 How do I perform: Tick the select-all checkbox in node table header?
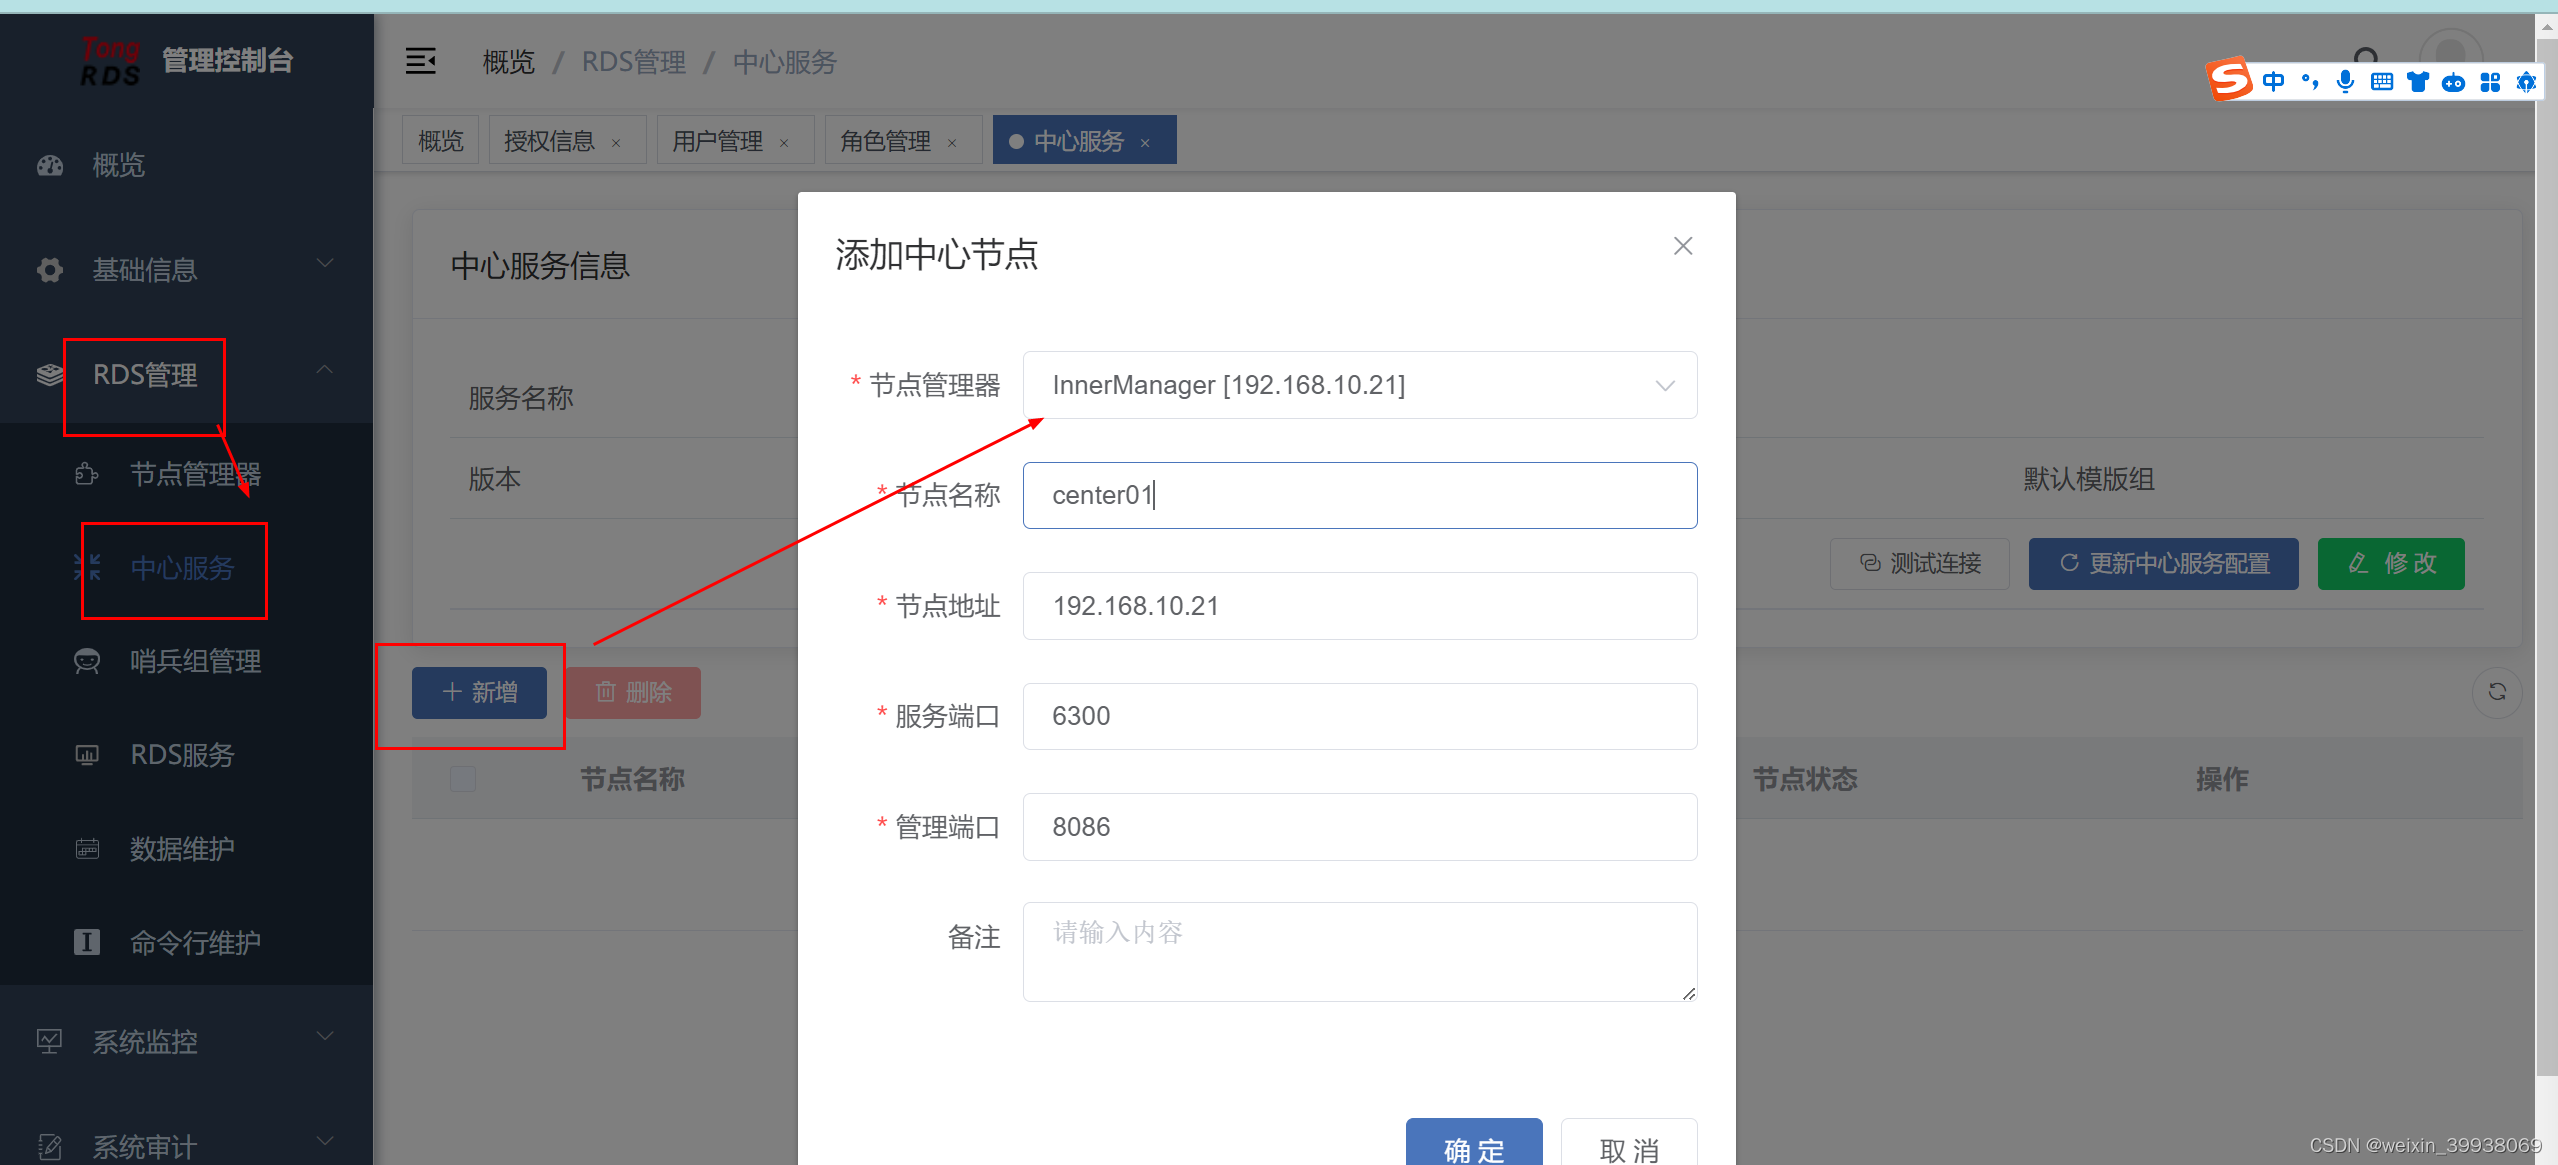[463, 779]
